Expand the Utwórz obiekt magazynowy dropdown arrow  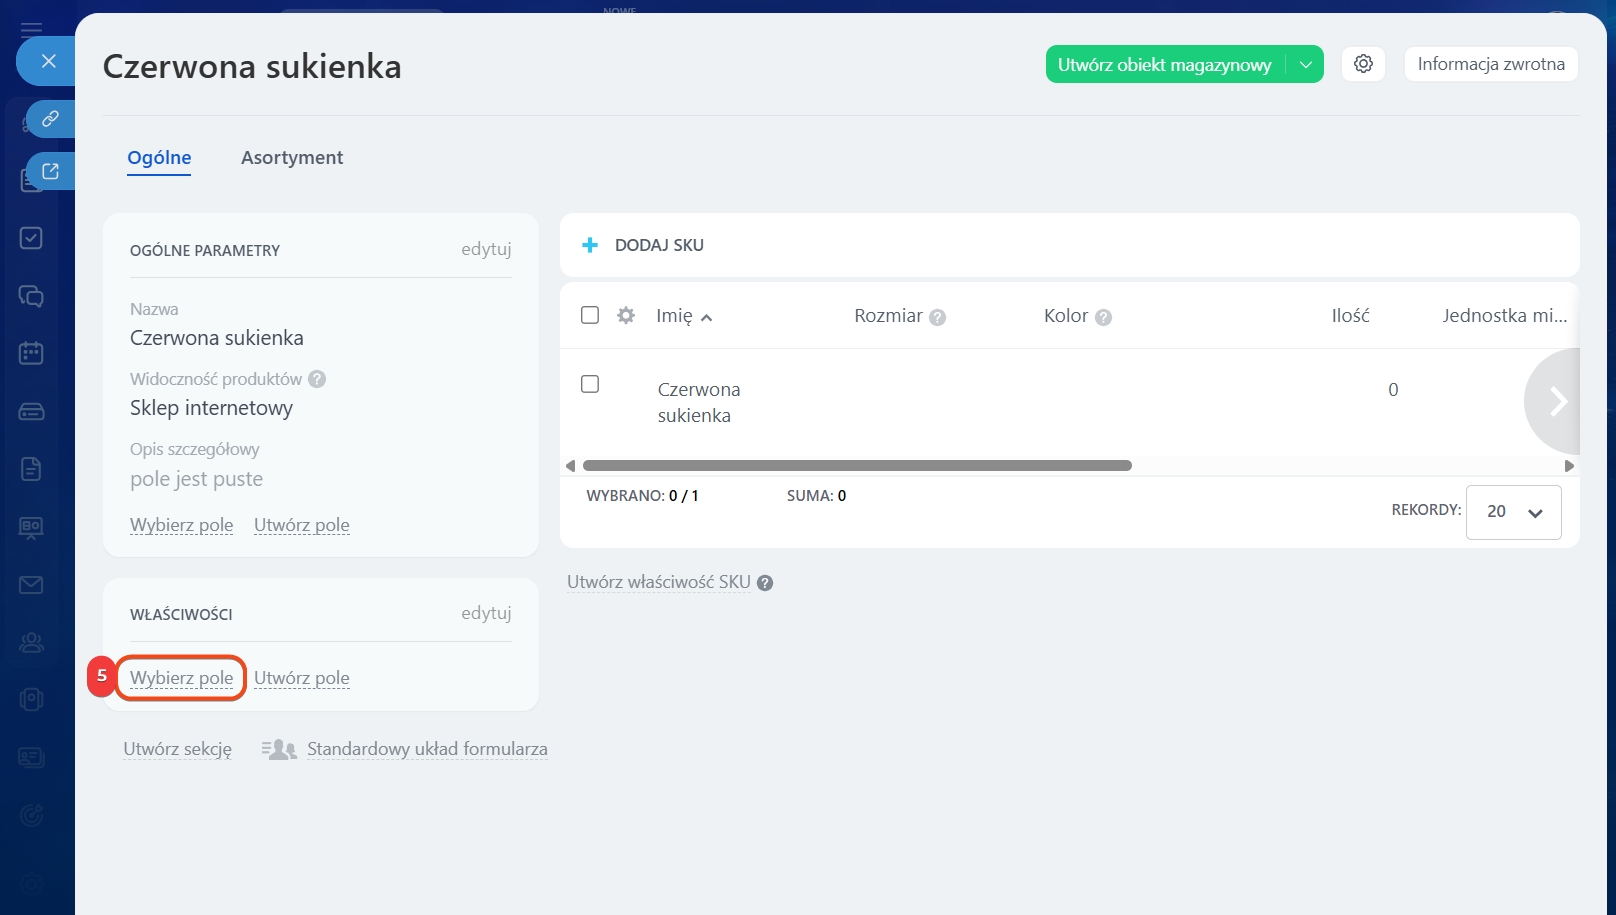click(1305, 64)
